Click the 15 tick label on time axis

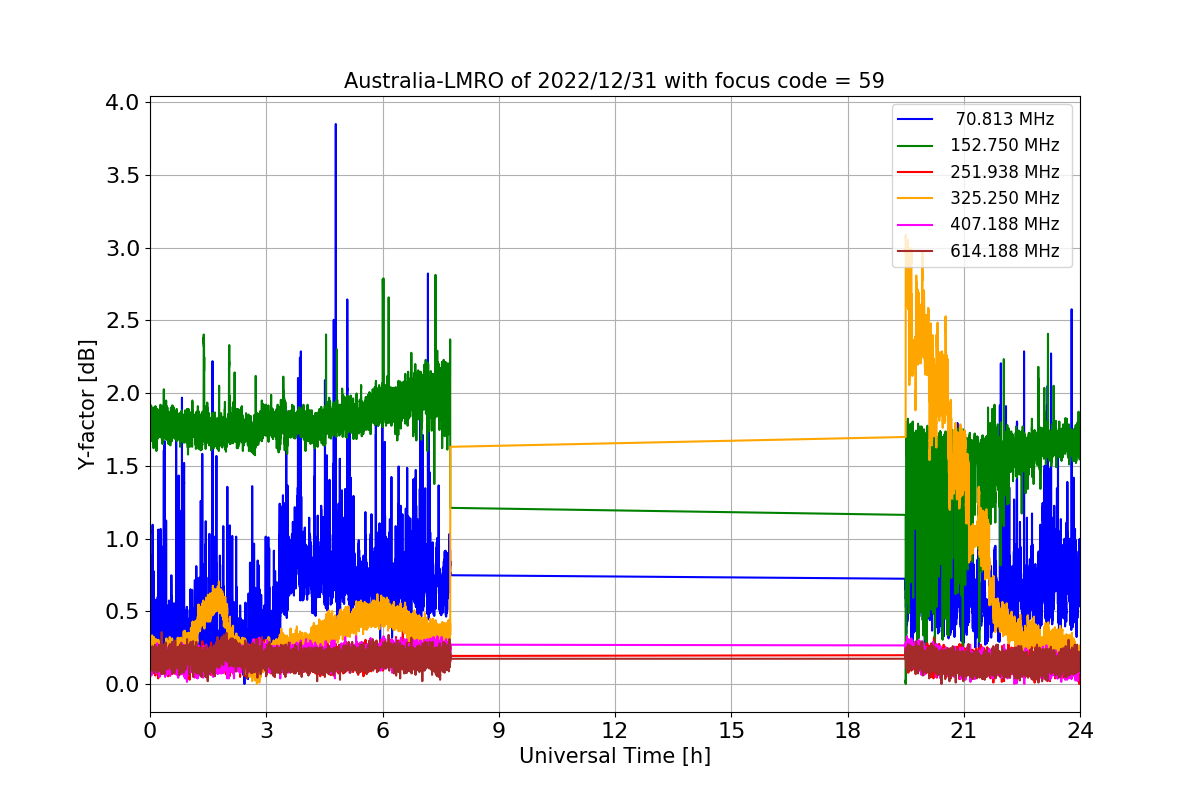pyautogui.click(x=731, y=731)
